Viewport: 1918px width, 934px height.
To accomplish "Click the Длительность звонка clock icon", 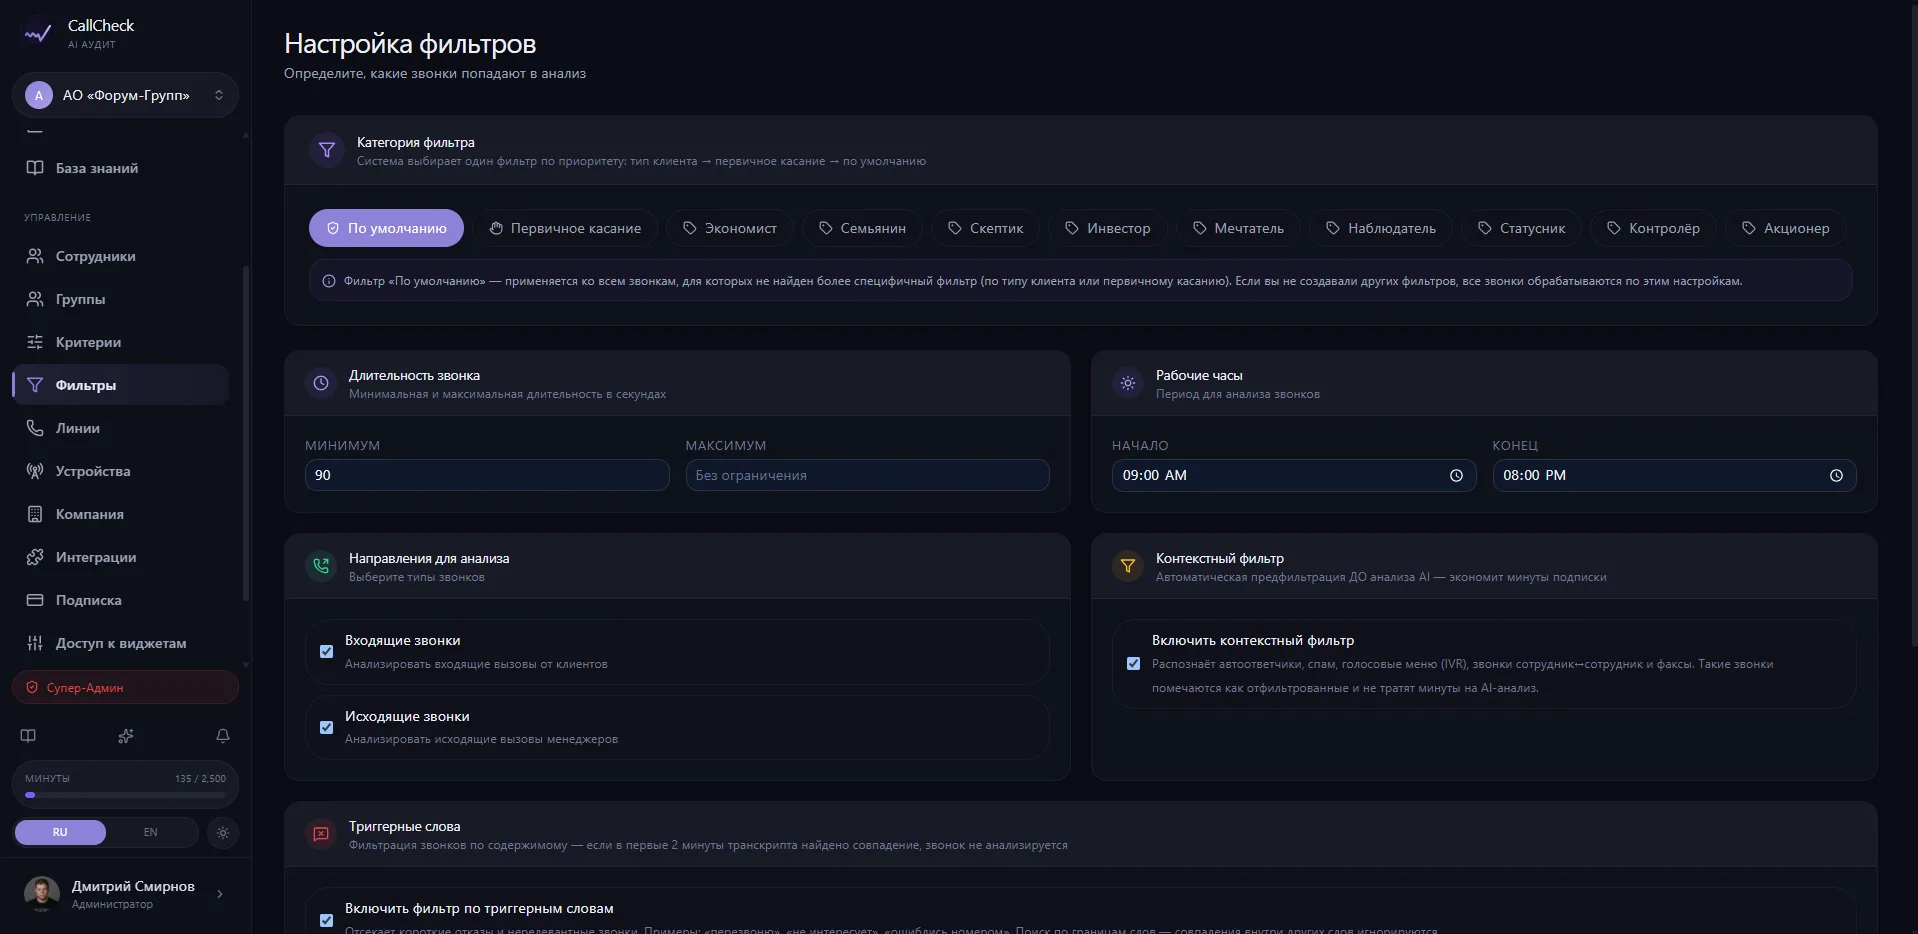I will 321,383.
